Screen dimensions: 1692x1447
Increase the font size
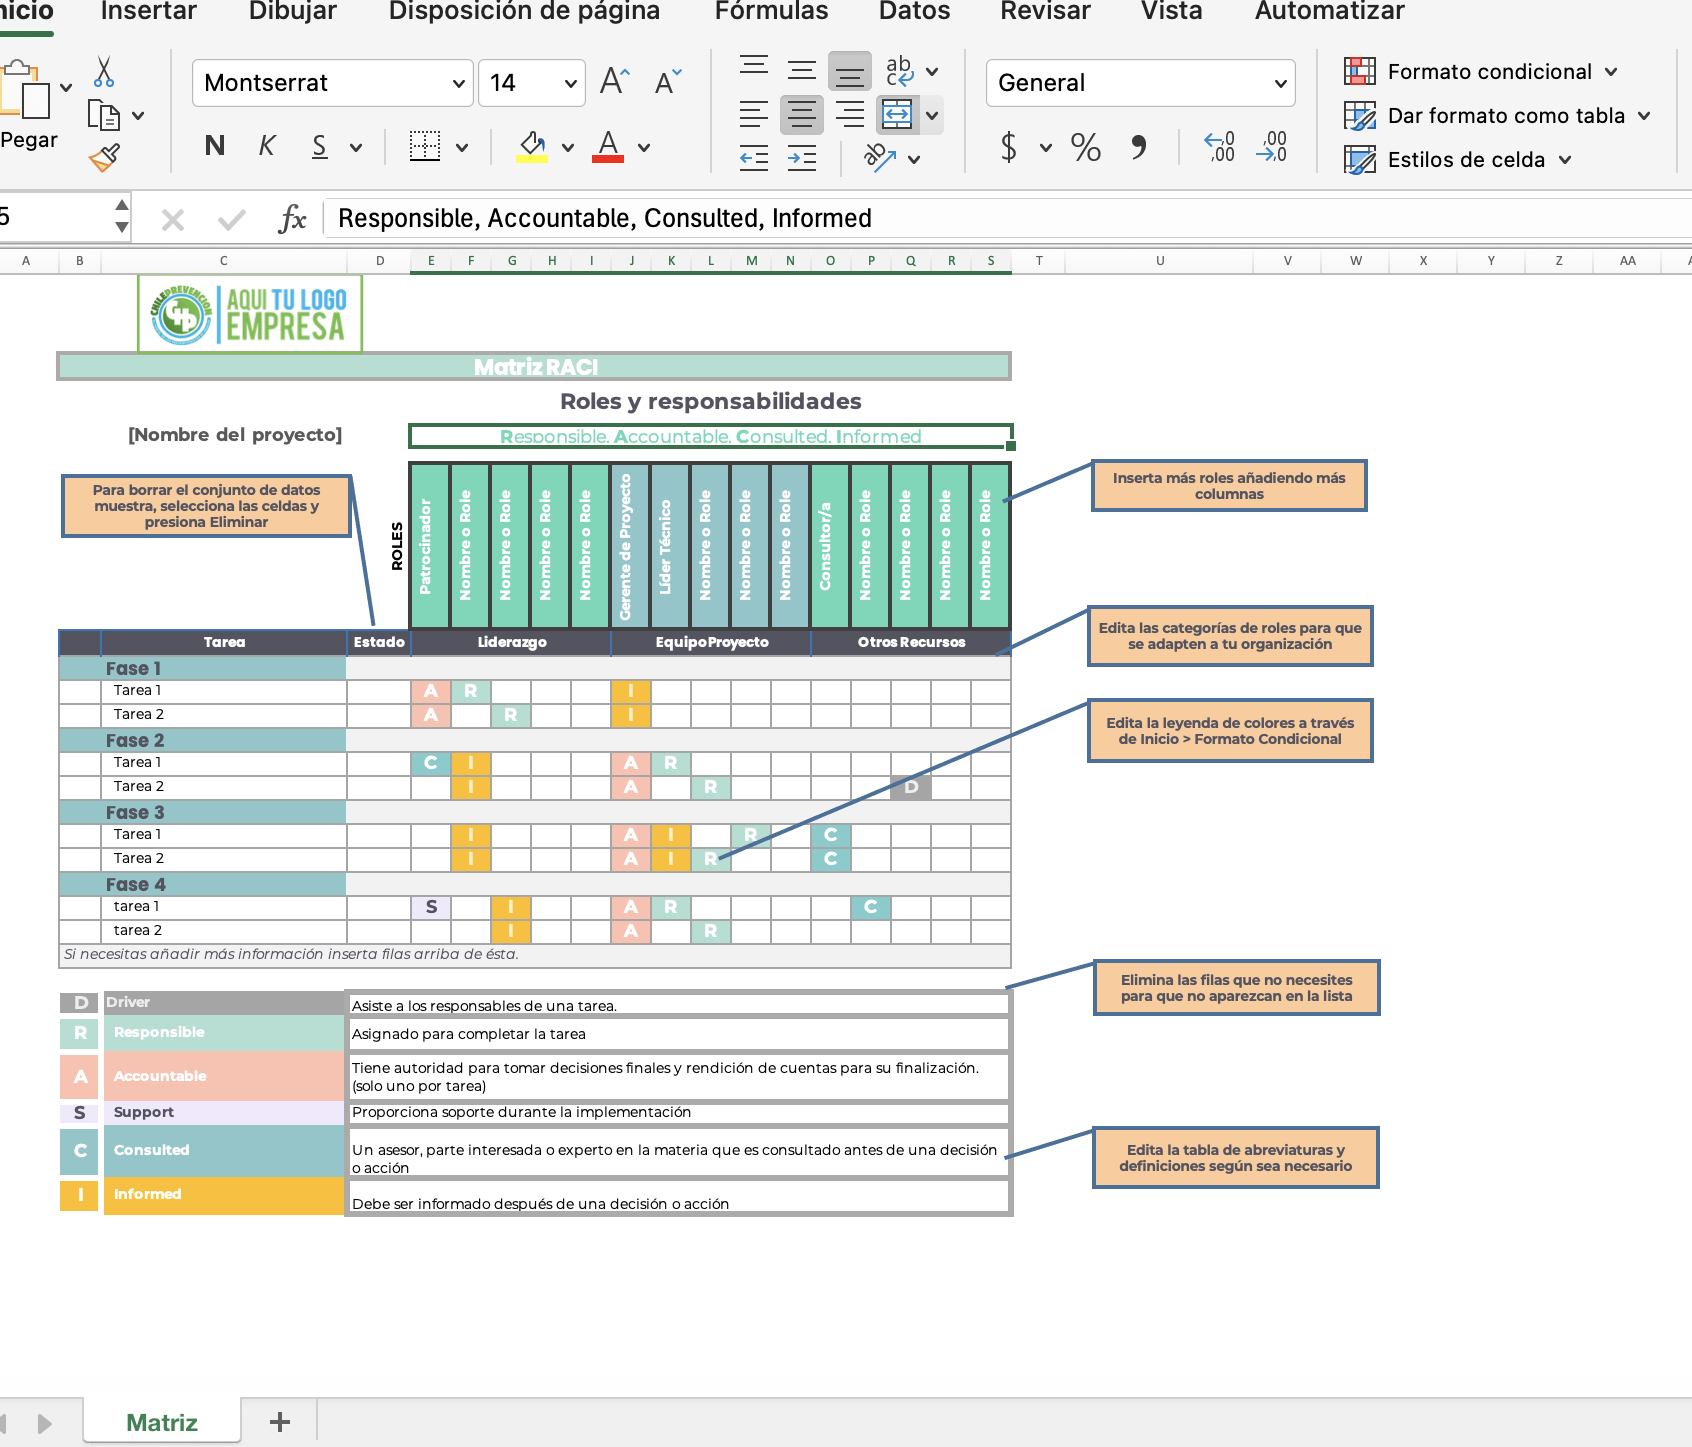coord(613,80)
